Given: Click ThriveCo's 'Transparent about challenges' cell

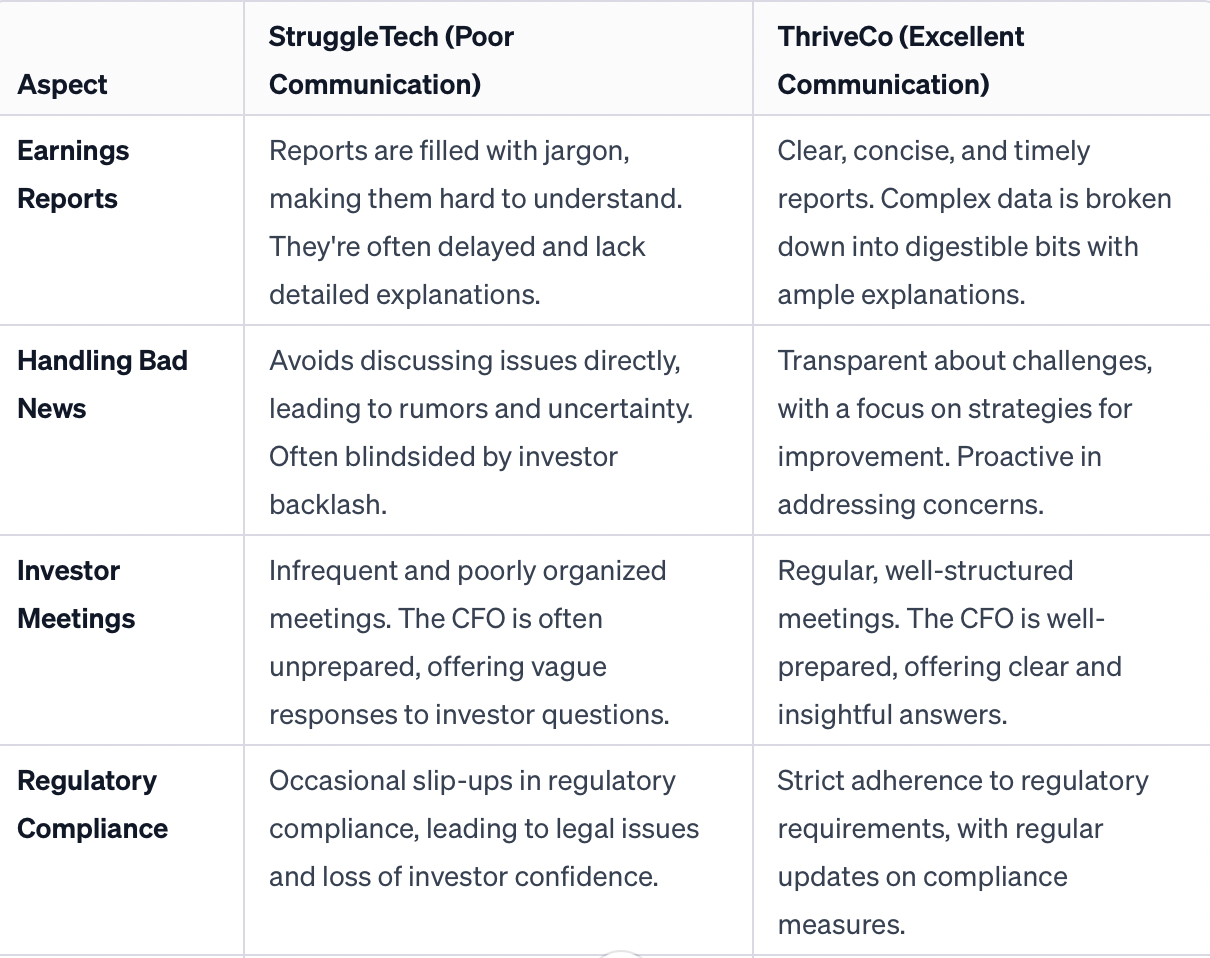Looking at the screenshot, I should click(x=964, y=432).
